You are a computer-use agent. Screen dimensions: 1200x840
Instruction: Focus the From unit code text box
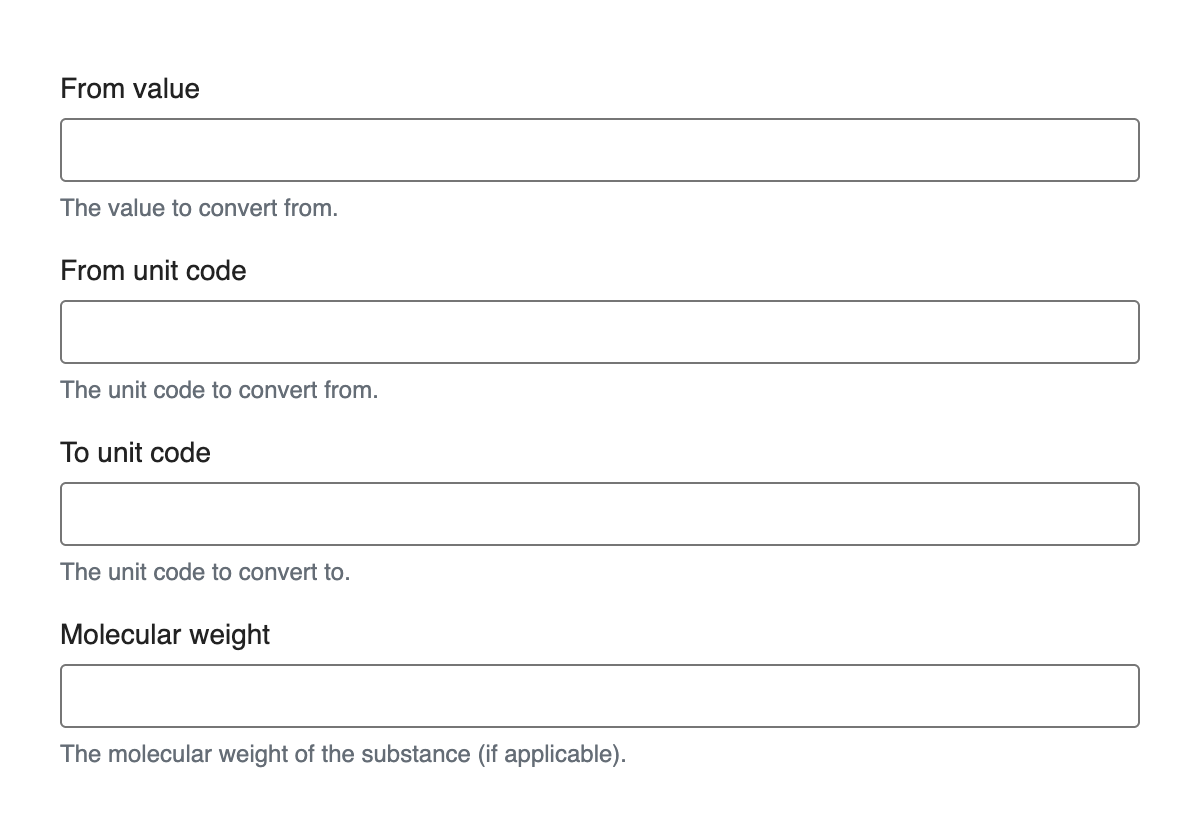coord(600,332)
